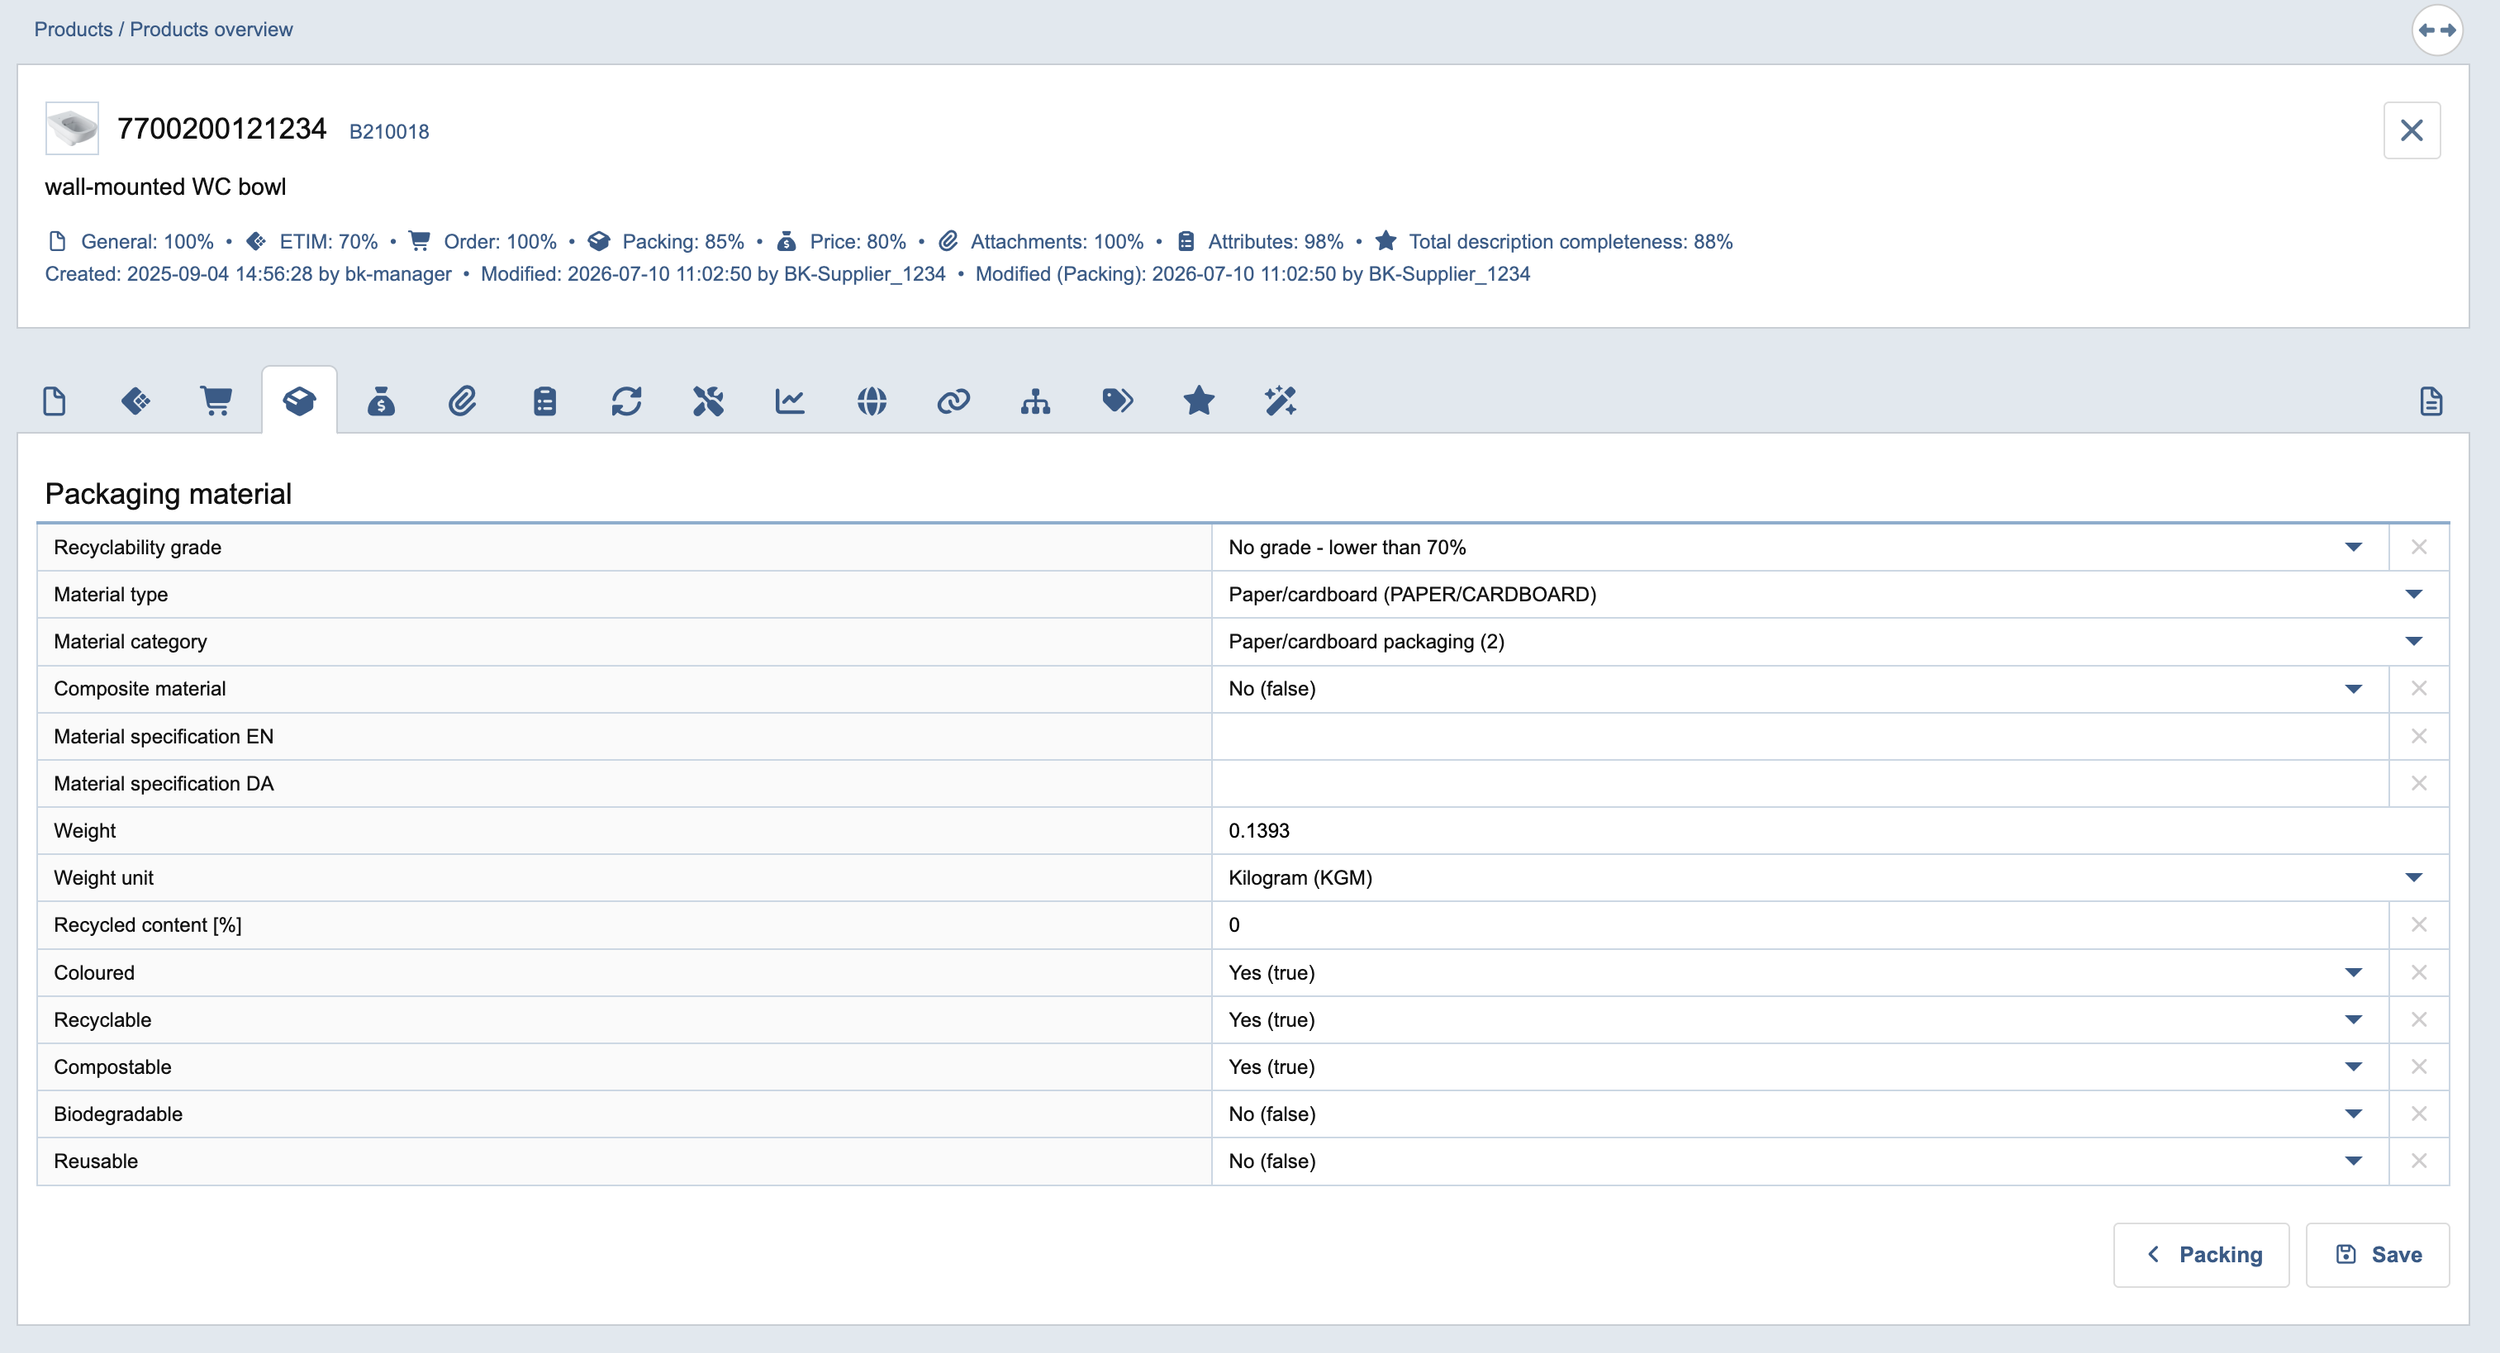Viewport: 2500px width, 1353px height.
Task: Open the chain link relations tab
Action: [x=953, y=401]
